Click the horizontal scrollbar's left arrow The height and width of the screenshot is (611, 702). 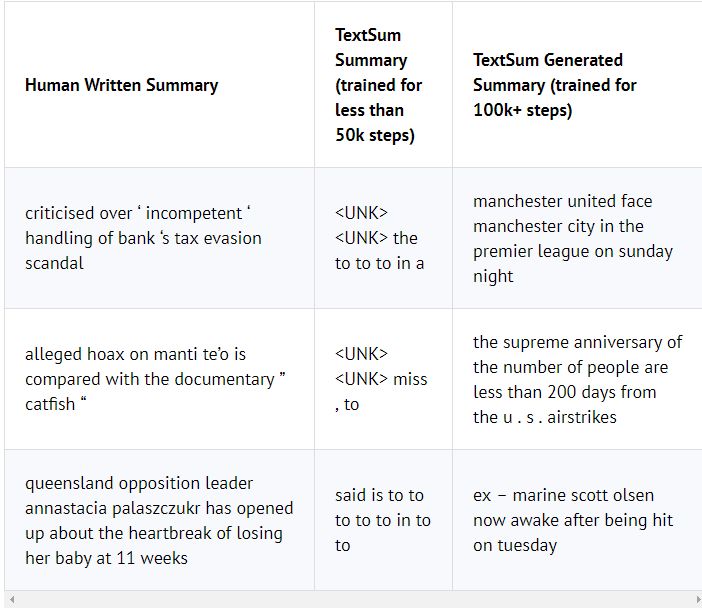click(x=12, y=600)
